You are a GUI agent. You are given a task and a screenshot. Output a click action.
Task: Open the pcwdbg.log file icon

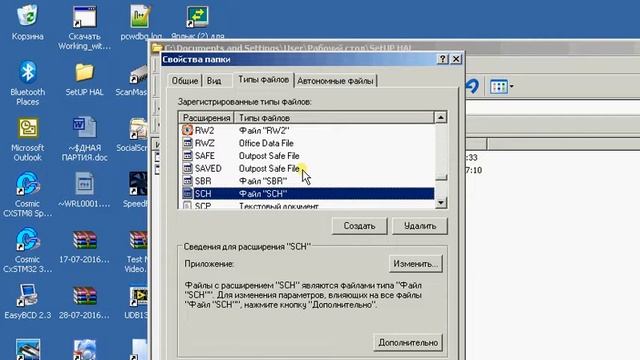141,16
